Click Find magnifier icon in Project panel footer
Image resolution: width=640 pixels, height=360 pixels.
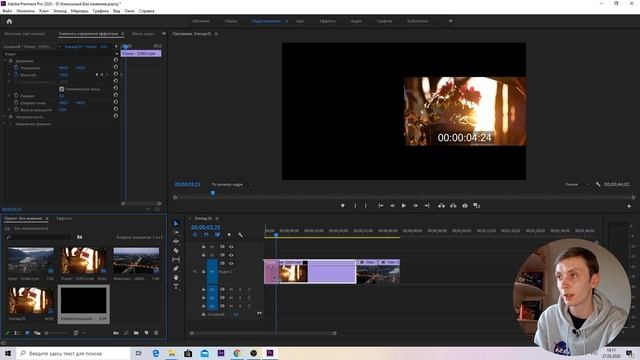pos(126,333)
